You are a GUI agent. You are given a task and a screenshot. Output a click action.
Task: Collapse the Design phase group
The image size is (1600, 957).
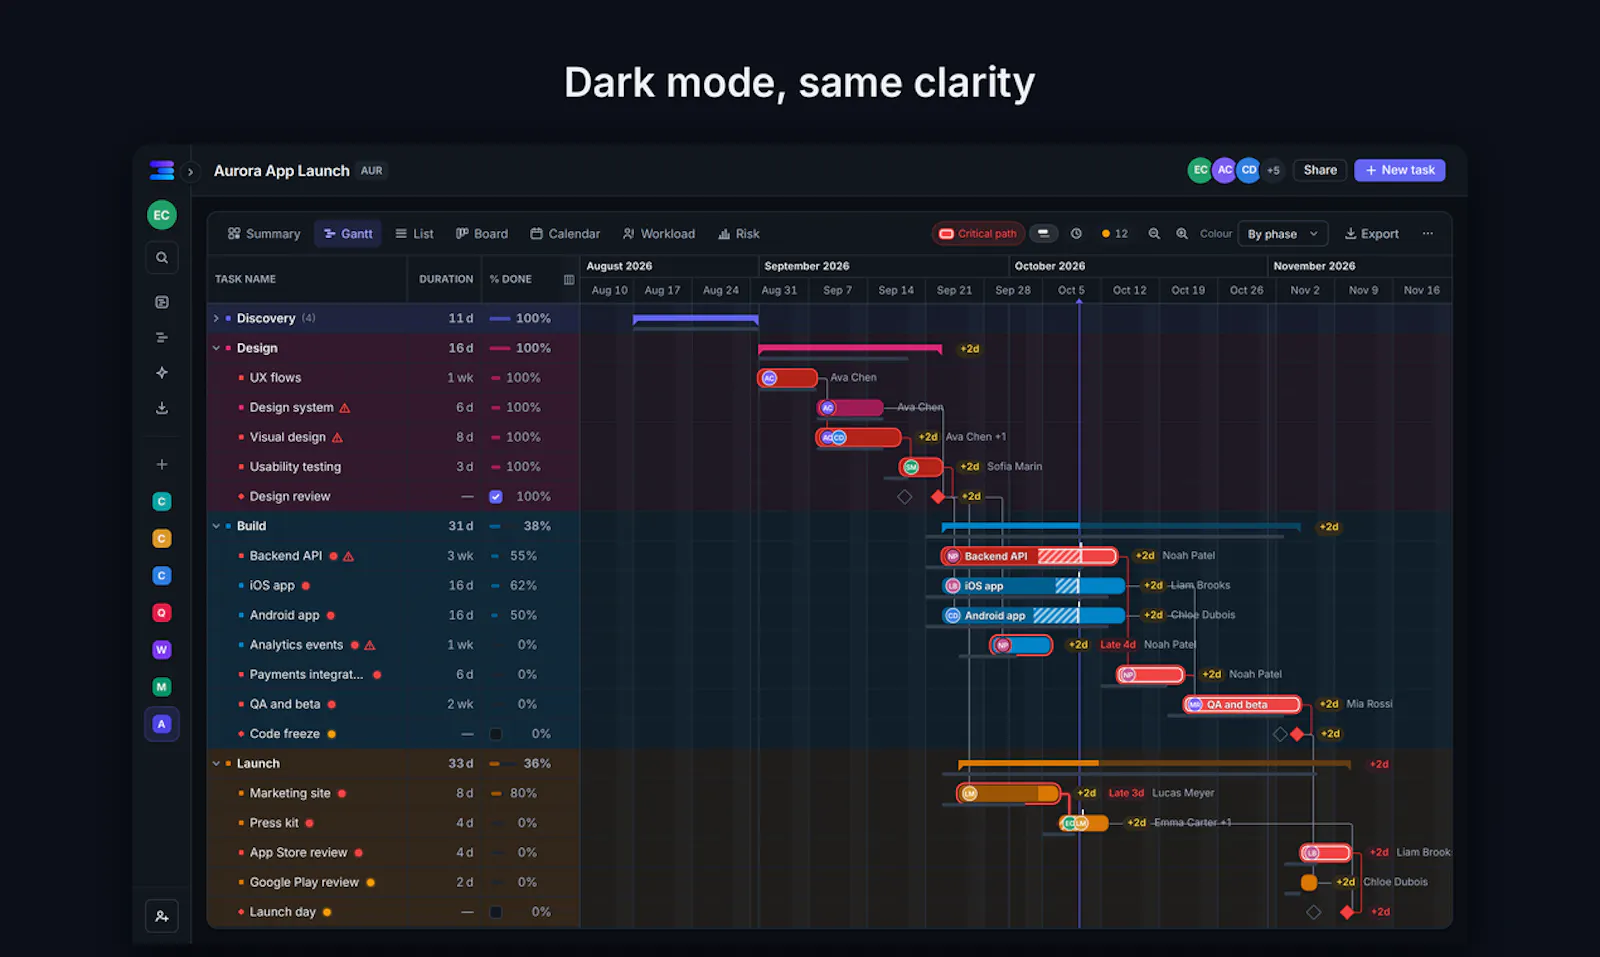[216, 348]
